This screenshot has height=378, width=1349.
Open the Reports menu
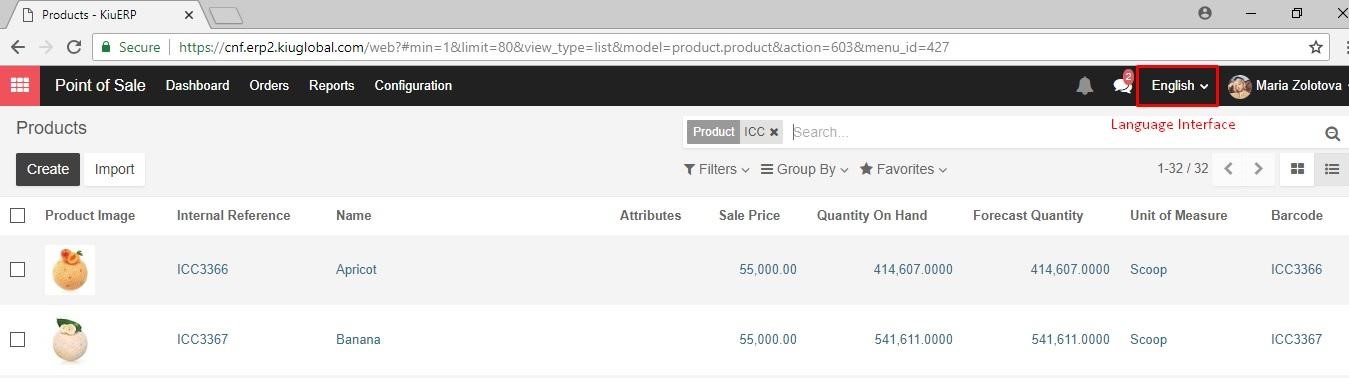(331, 85)
